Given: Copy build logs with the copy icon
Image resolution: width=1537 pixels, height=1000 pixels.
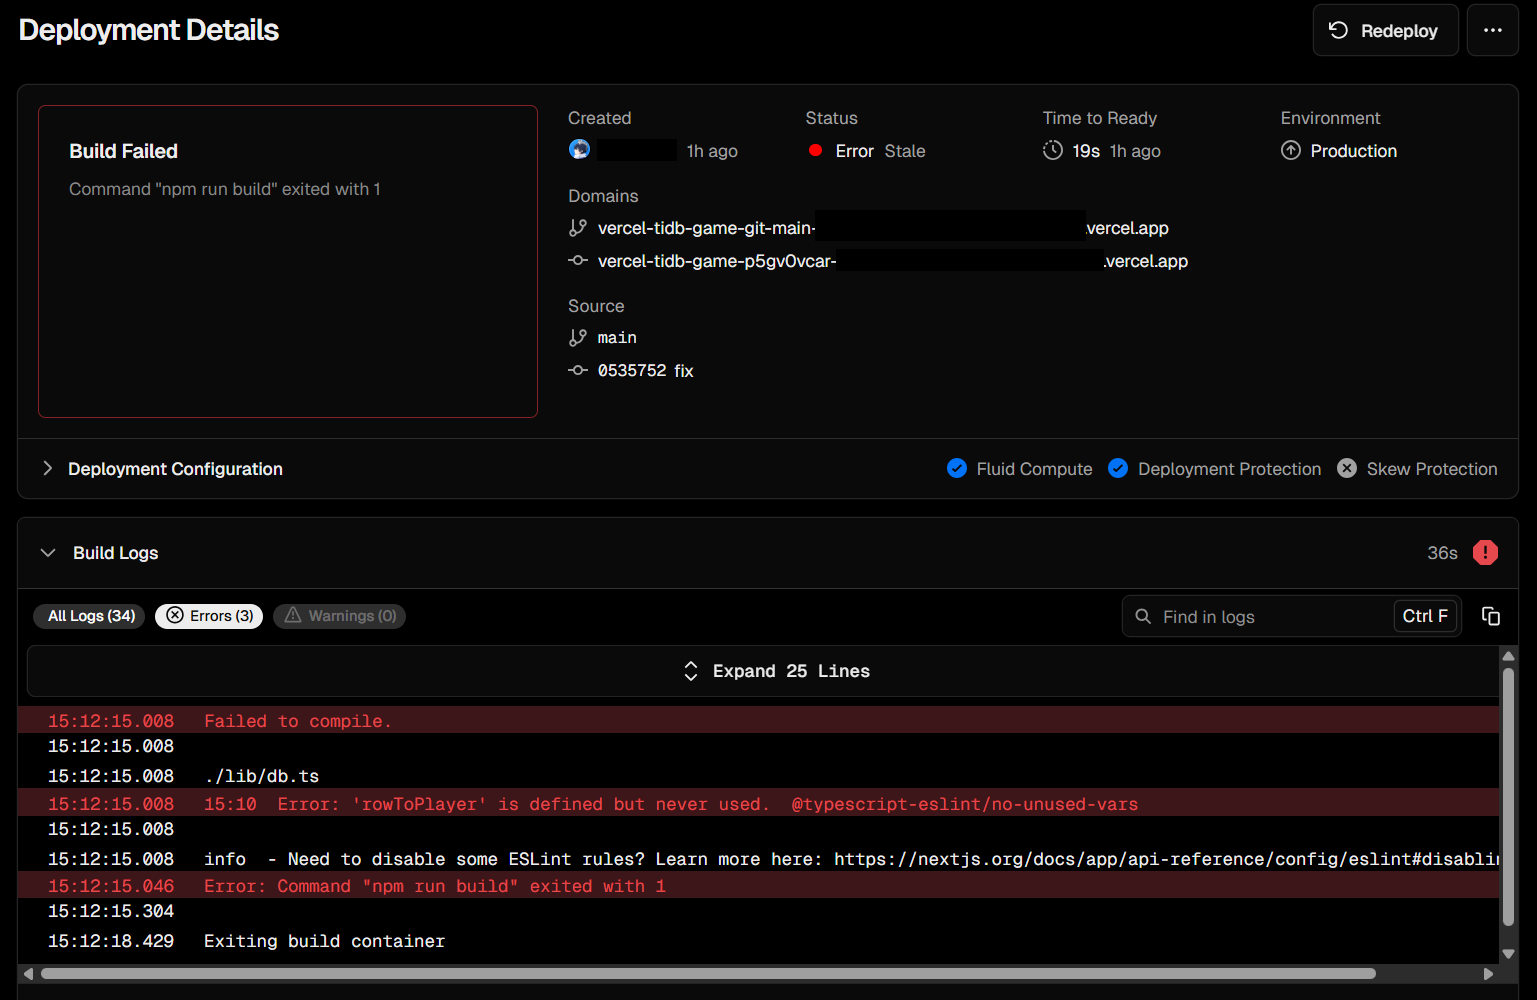Looking at the screenshot, I should (x=1490, y=616).
